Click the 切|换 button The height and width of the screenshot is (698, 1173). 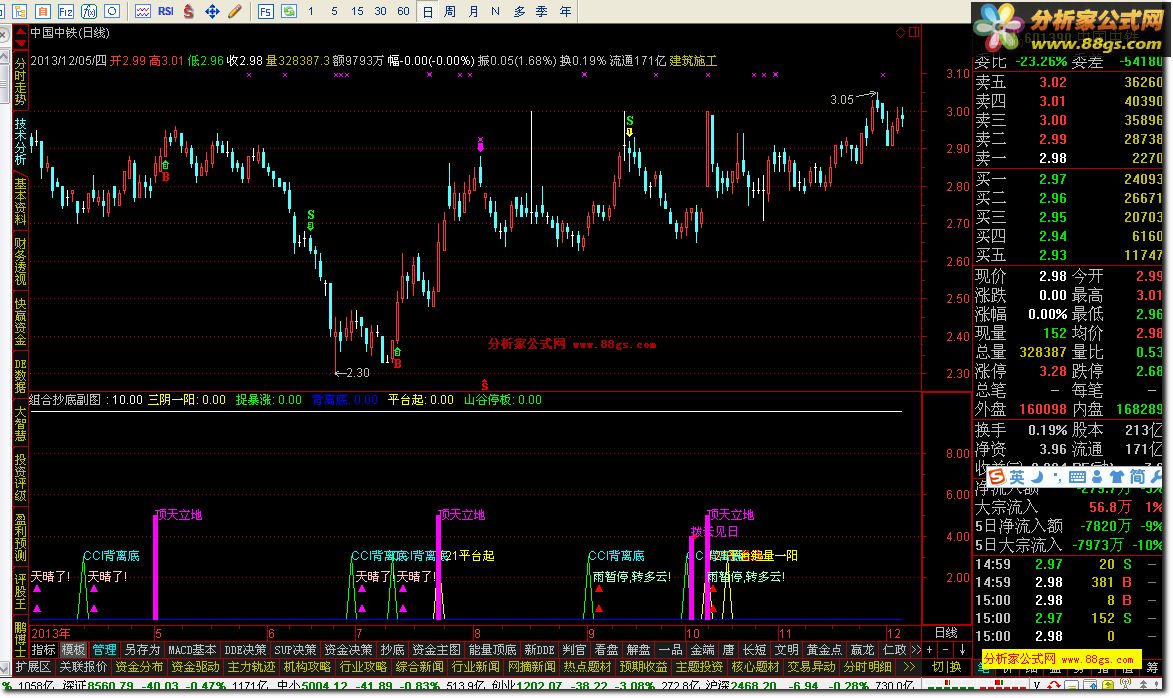(946, 666)
